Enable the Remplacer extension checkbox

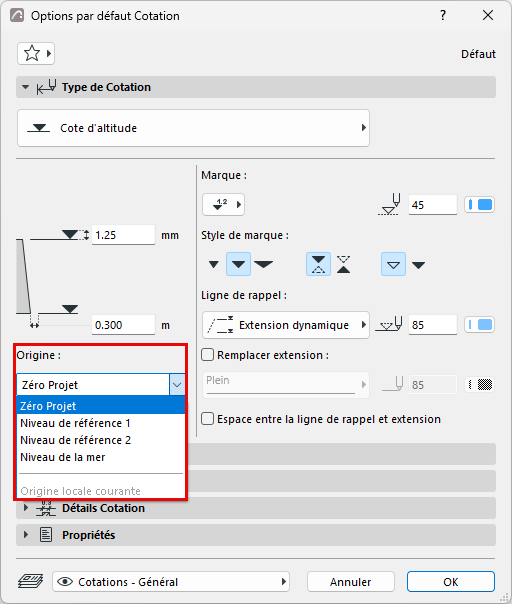[x=208, y=355]
